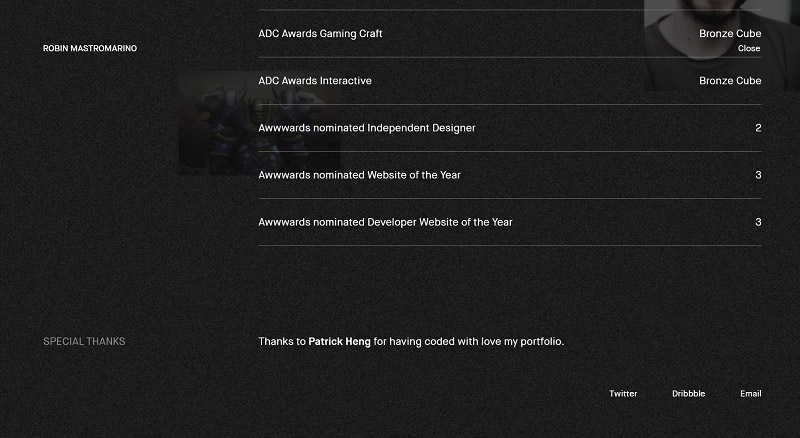The width and height of the screenshot is (800, 438).
Task: Open the Dribbble profile link
Action: coord(688,394)
